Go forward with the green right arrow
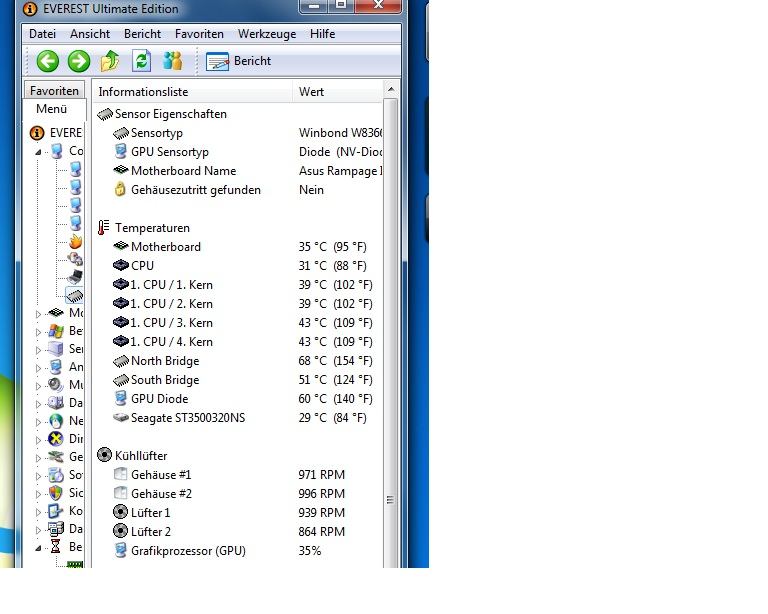This screenshot has height=614, width=768. (x=79, y=61)
